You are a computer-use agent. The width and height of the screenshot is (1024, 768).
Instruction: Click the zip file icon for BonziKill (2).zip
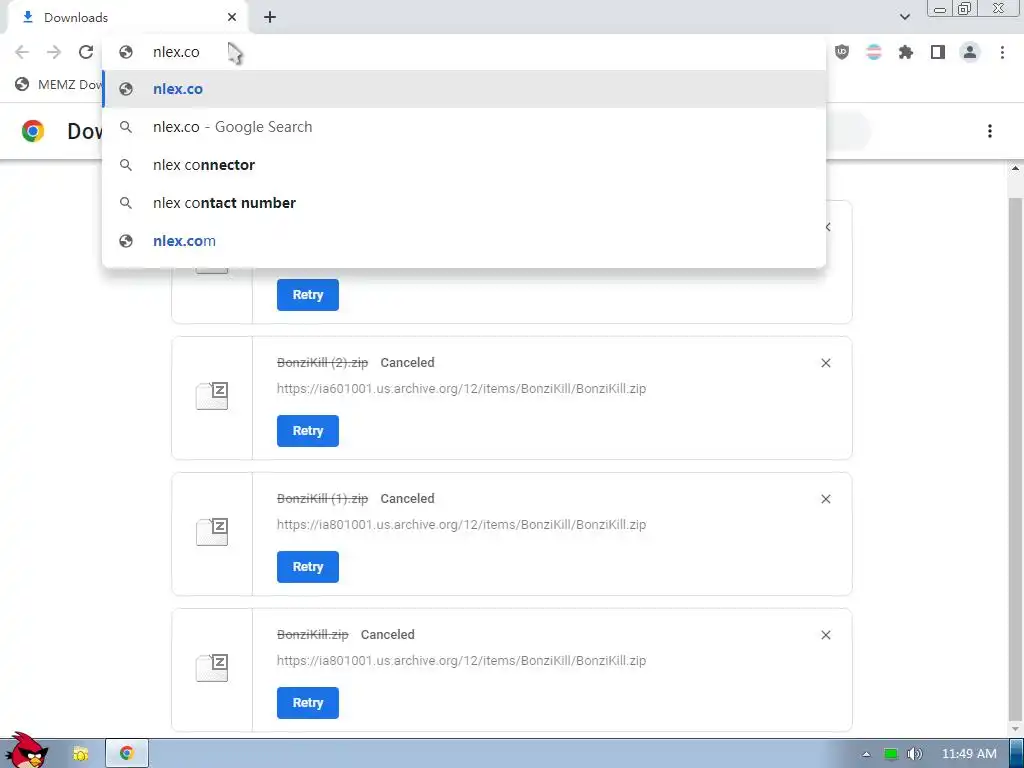(212, 396)
